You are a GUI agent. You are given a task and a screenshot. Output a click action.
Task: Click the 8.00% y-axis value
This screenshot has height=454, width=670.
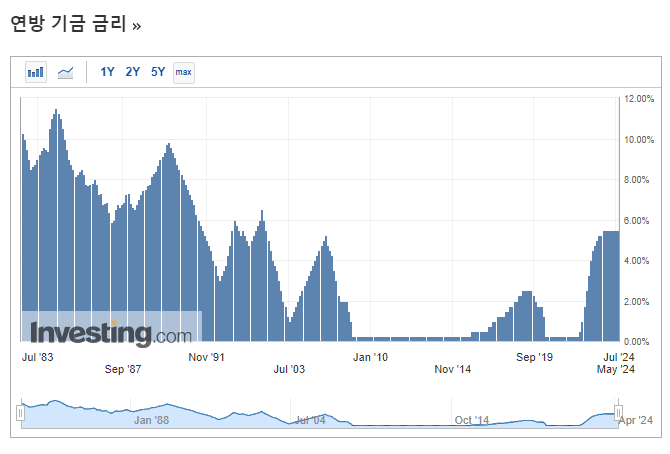(x=636, y=180)
